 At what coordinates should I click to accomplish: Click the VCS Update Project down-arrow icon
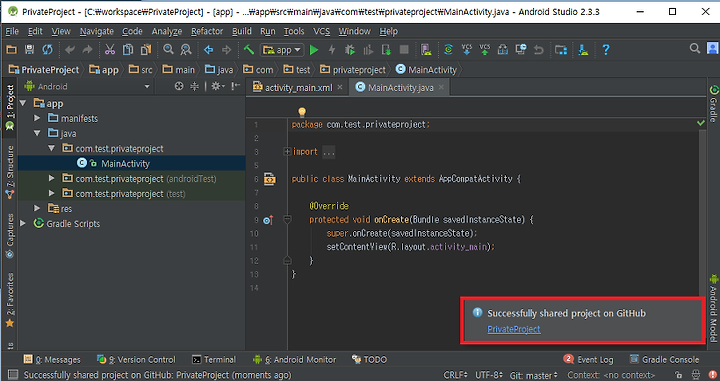click(467, 50)
